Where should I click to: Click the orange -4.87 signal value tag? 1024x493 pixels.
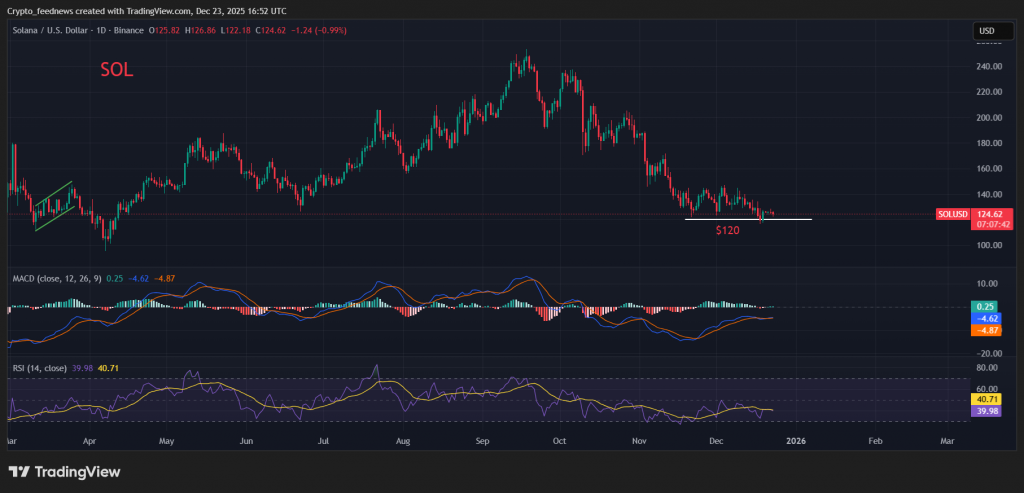(986, 329)
